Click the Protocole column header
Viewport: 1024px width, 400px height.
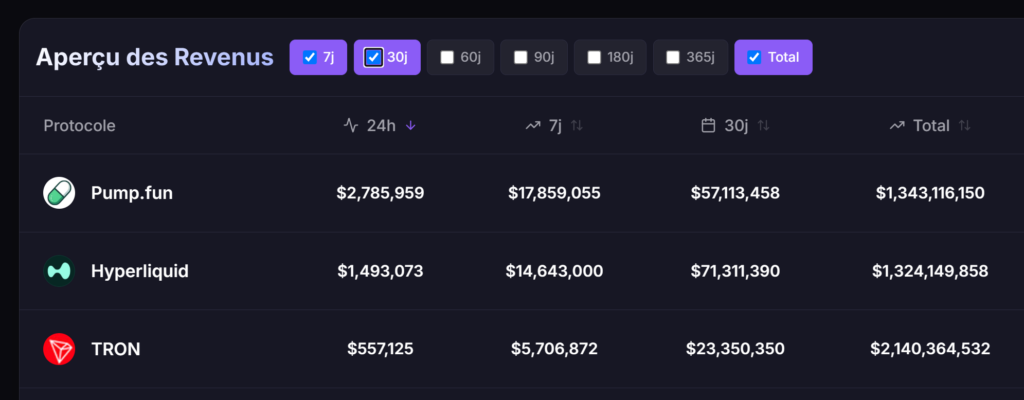coord(80,125)
